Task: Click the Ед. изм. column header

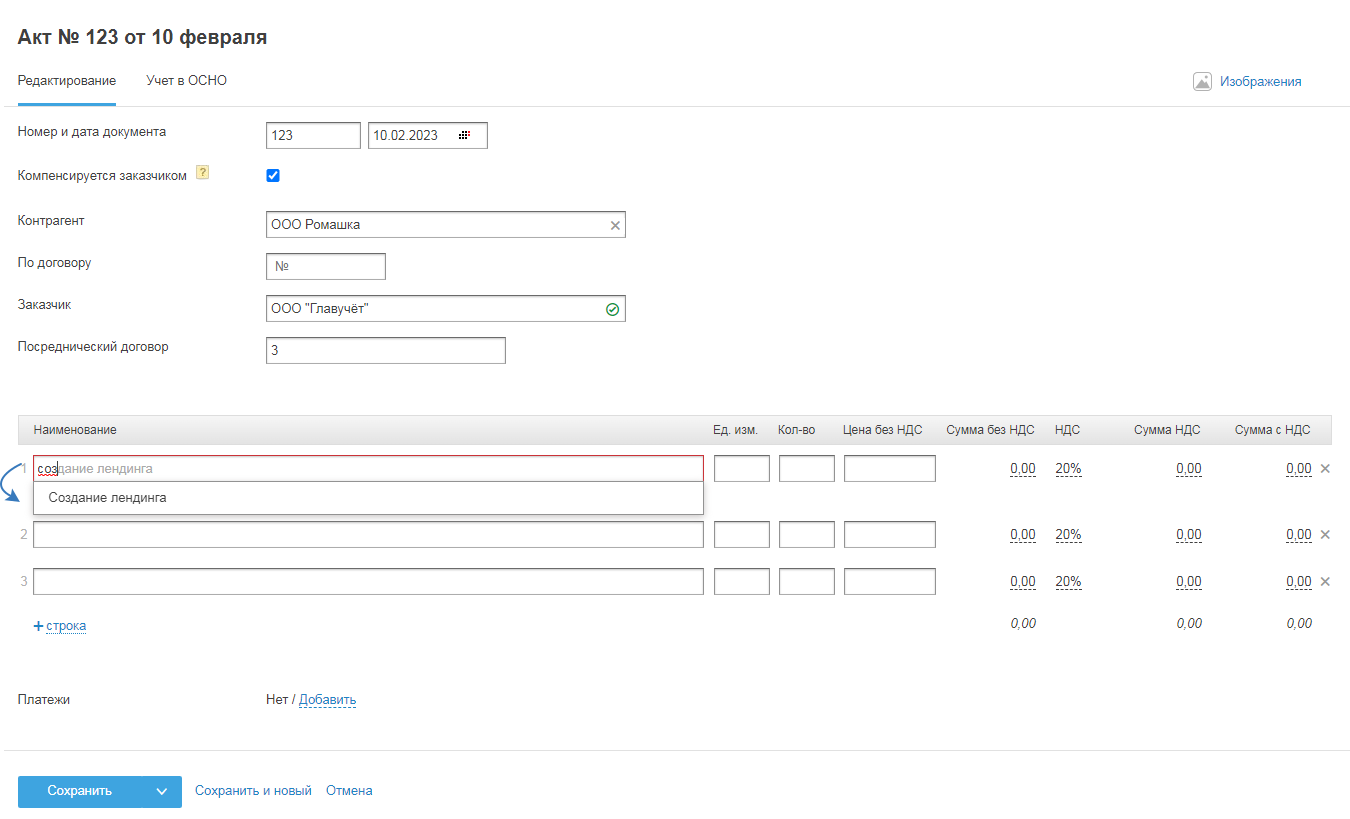Action: tap(736, 430)
